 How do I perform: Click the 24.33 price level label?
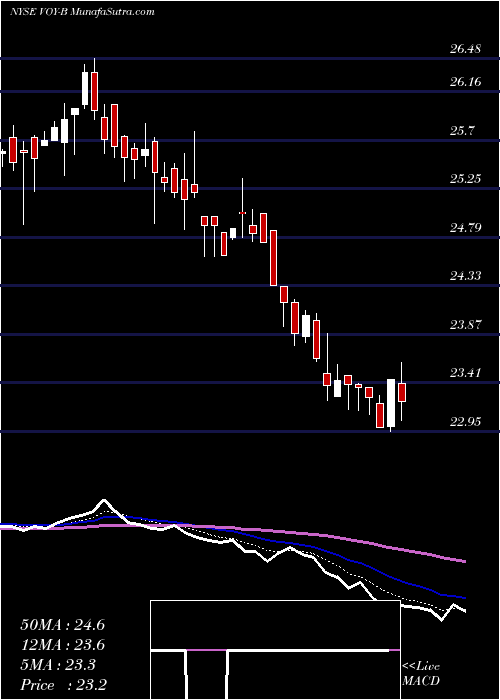(x=466, y=276)
